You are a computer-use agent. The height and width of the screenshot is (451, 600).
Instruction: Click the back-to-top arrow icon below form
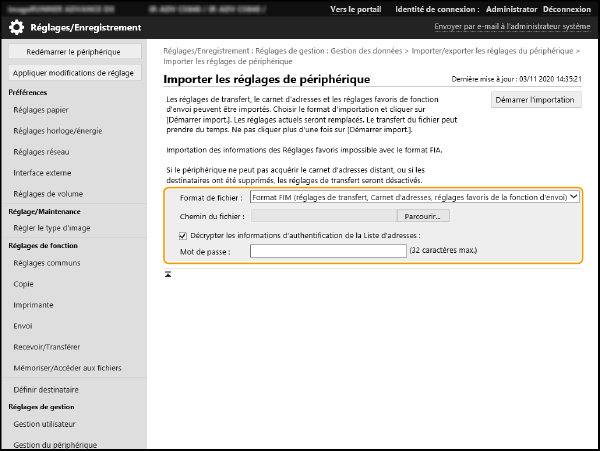pos(168,273)
